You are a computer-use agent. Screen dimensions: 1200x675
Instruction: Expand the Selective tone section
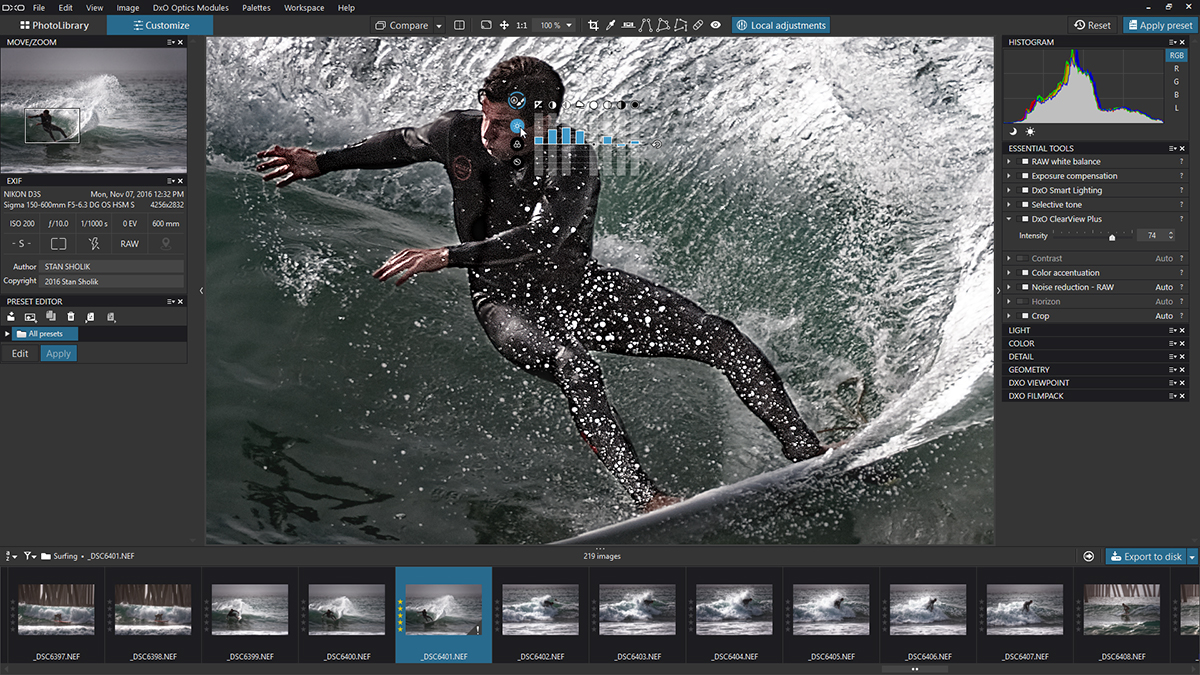pos(1011,205)
